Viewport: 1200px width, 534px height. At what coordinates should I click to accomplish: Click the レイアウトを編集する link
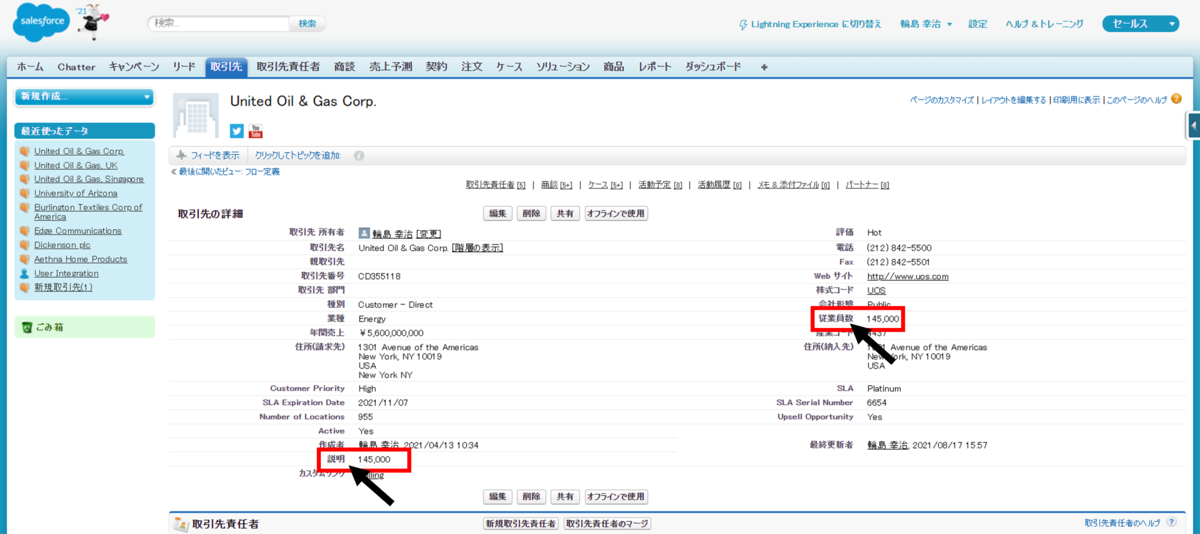[x=1013, y=100]
